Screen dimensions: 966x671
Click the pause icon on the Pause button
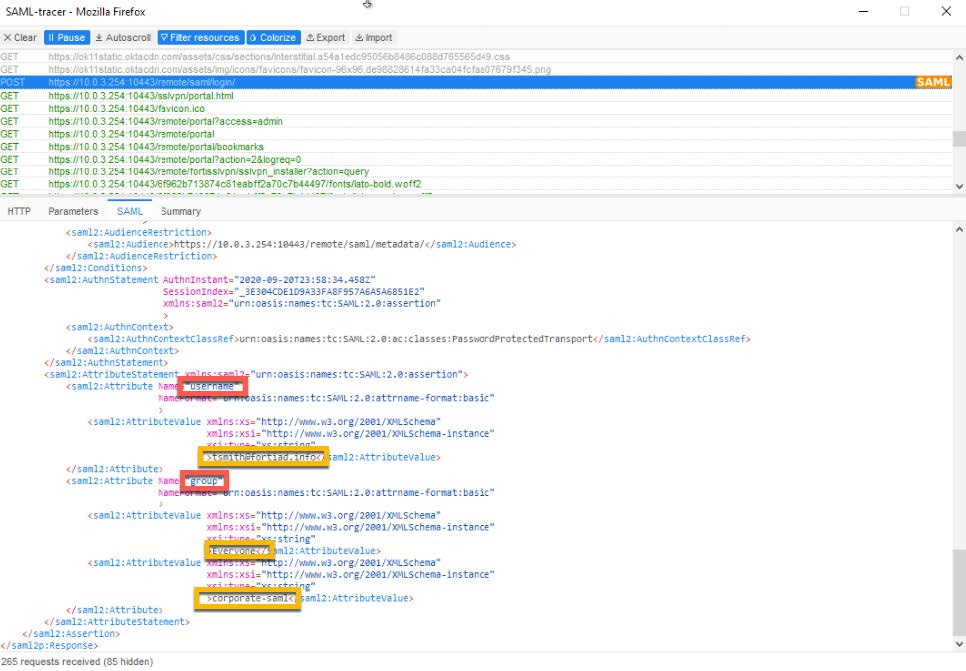pyautogui.click(x=53, y=37)
